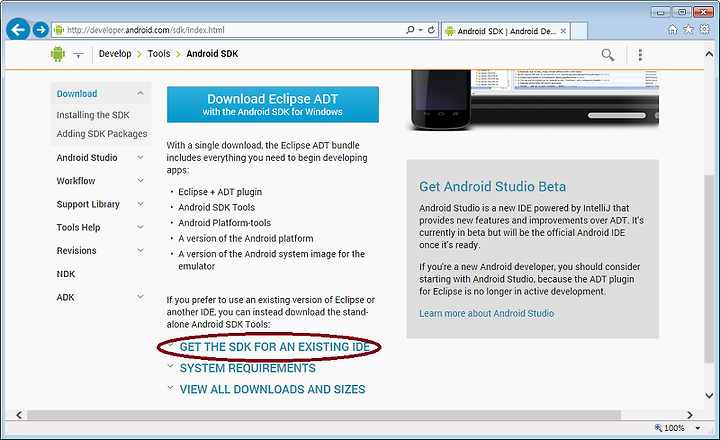The width and height of the screenshot is (720, 440).
Task: Open the address bar autocomplete dropdown arrow
Action: tap(421, 30)
